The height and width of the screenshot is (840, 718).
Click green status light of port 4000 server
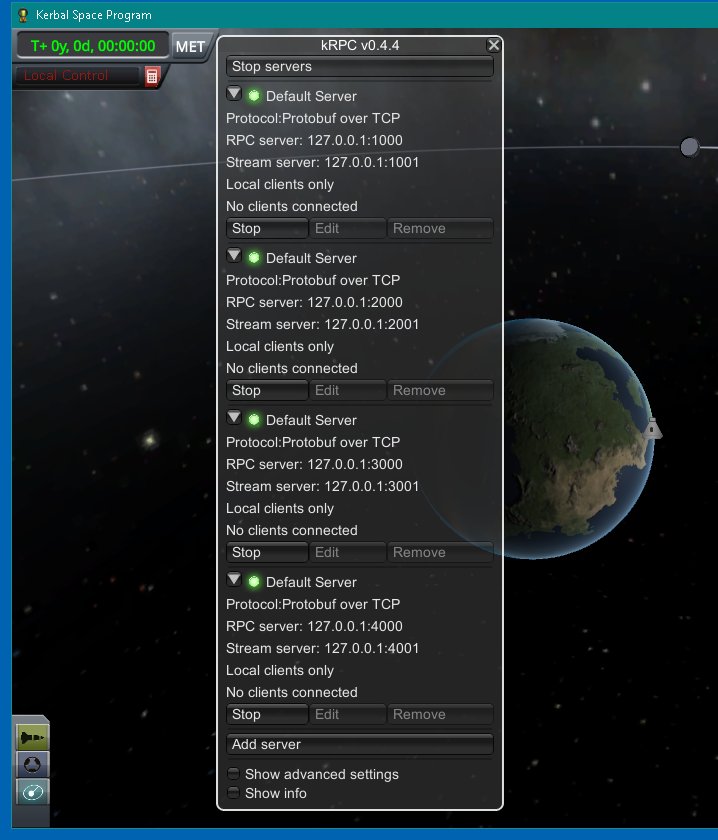(x=254, y=582)
